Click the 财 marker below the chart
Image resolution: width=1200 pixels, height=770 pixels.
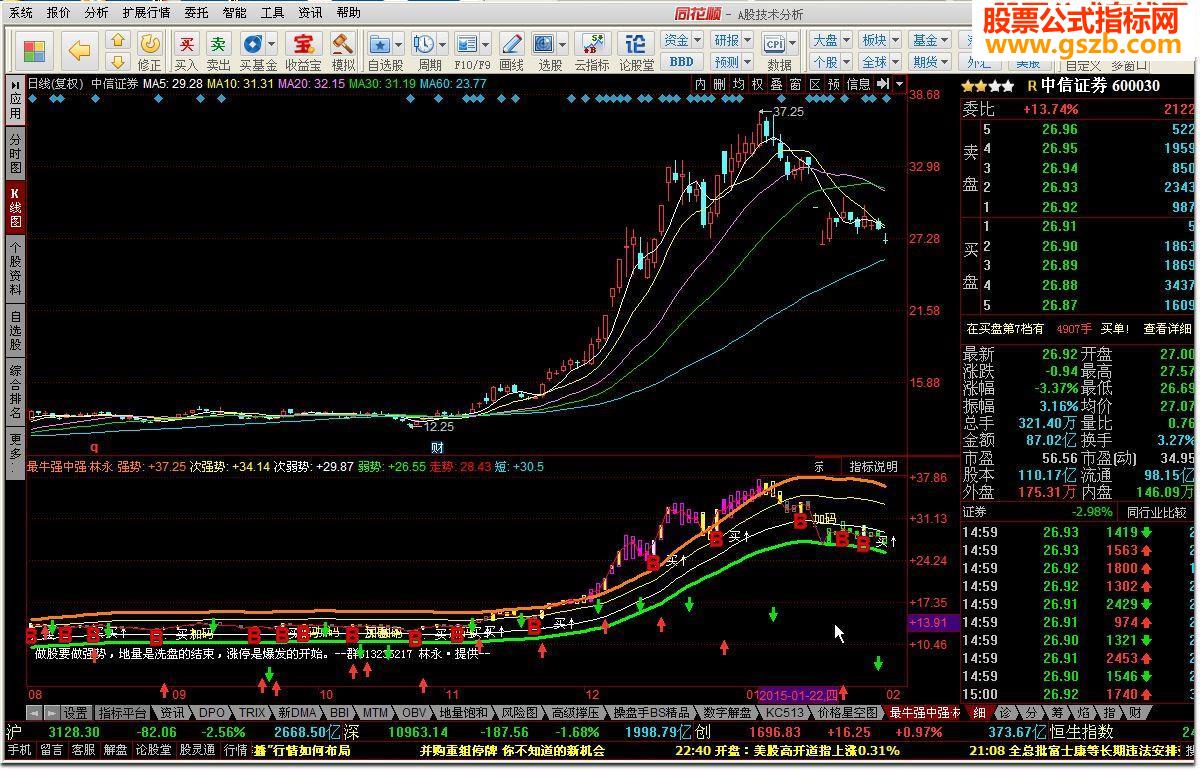click(437, 447)
